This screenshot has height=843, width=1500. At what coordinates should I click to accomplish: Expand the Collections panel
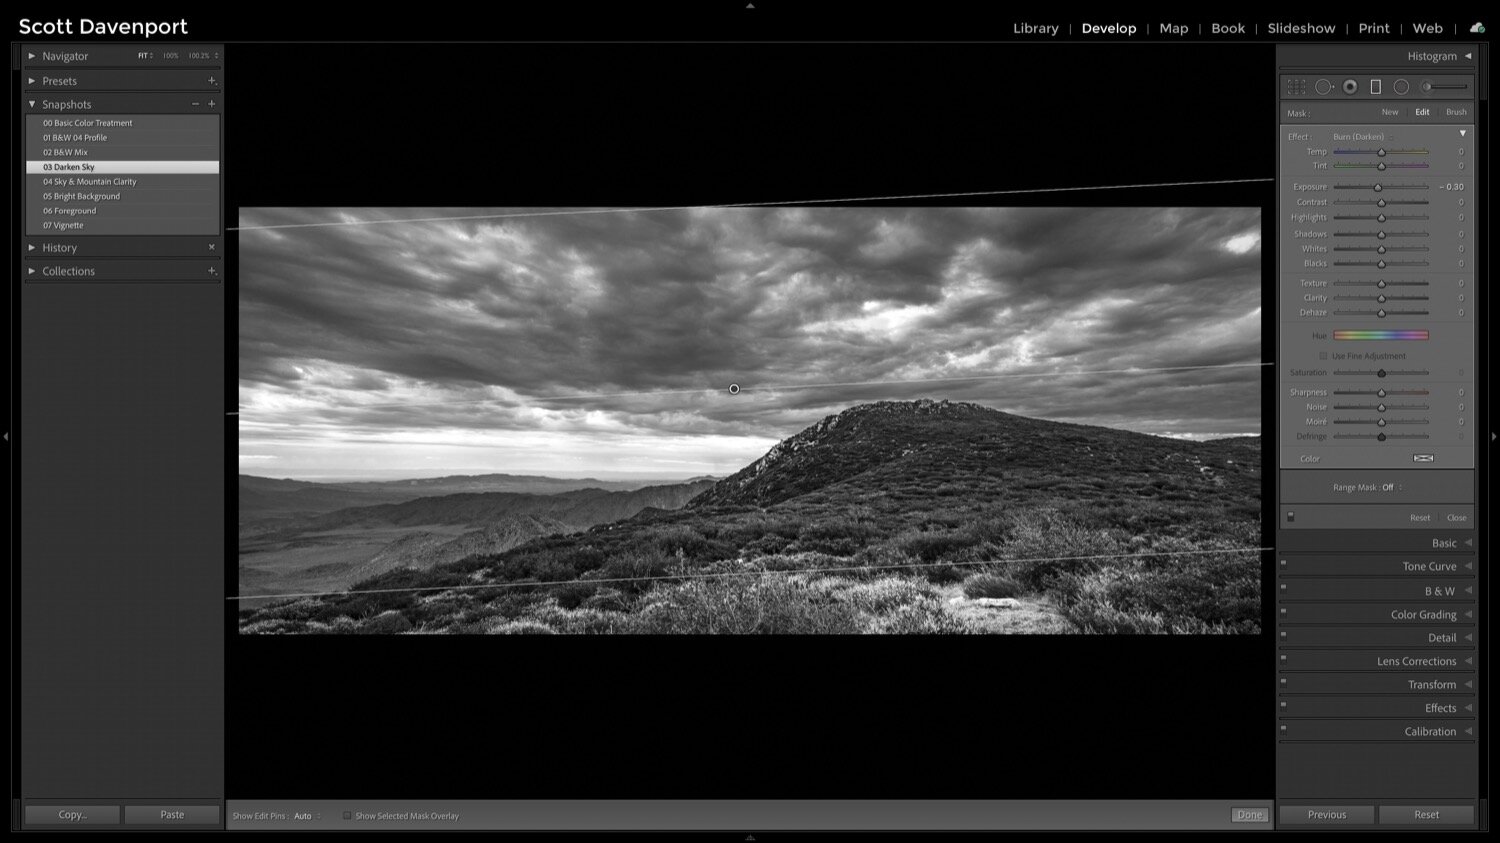click(x=32, y=271)
